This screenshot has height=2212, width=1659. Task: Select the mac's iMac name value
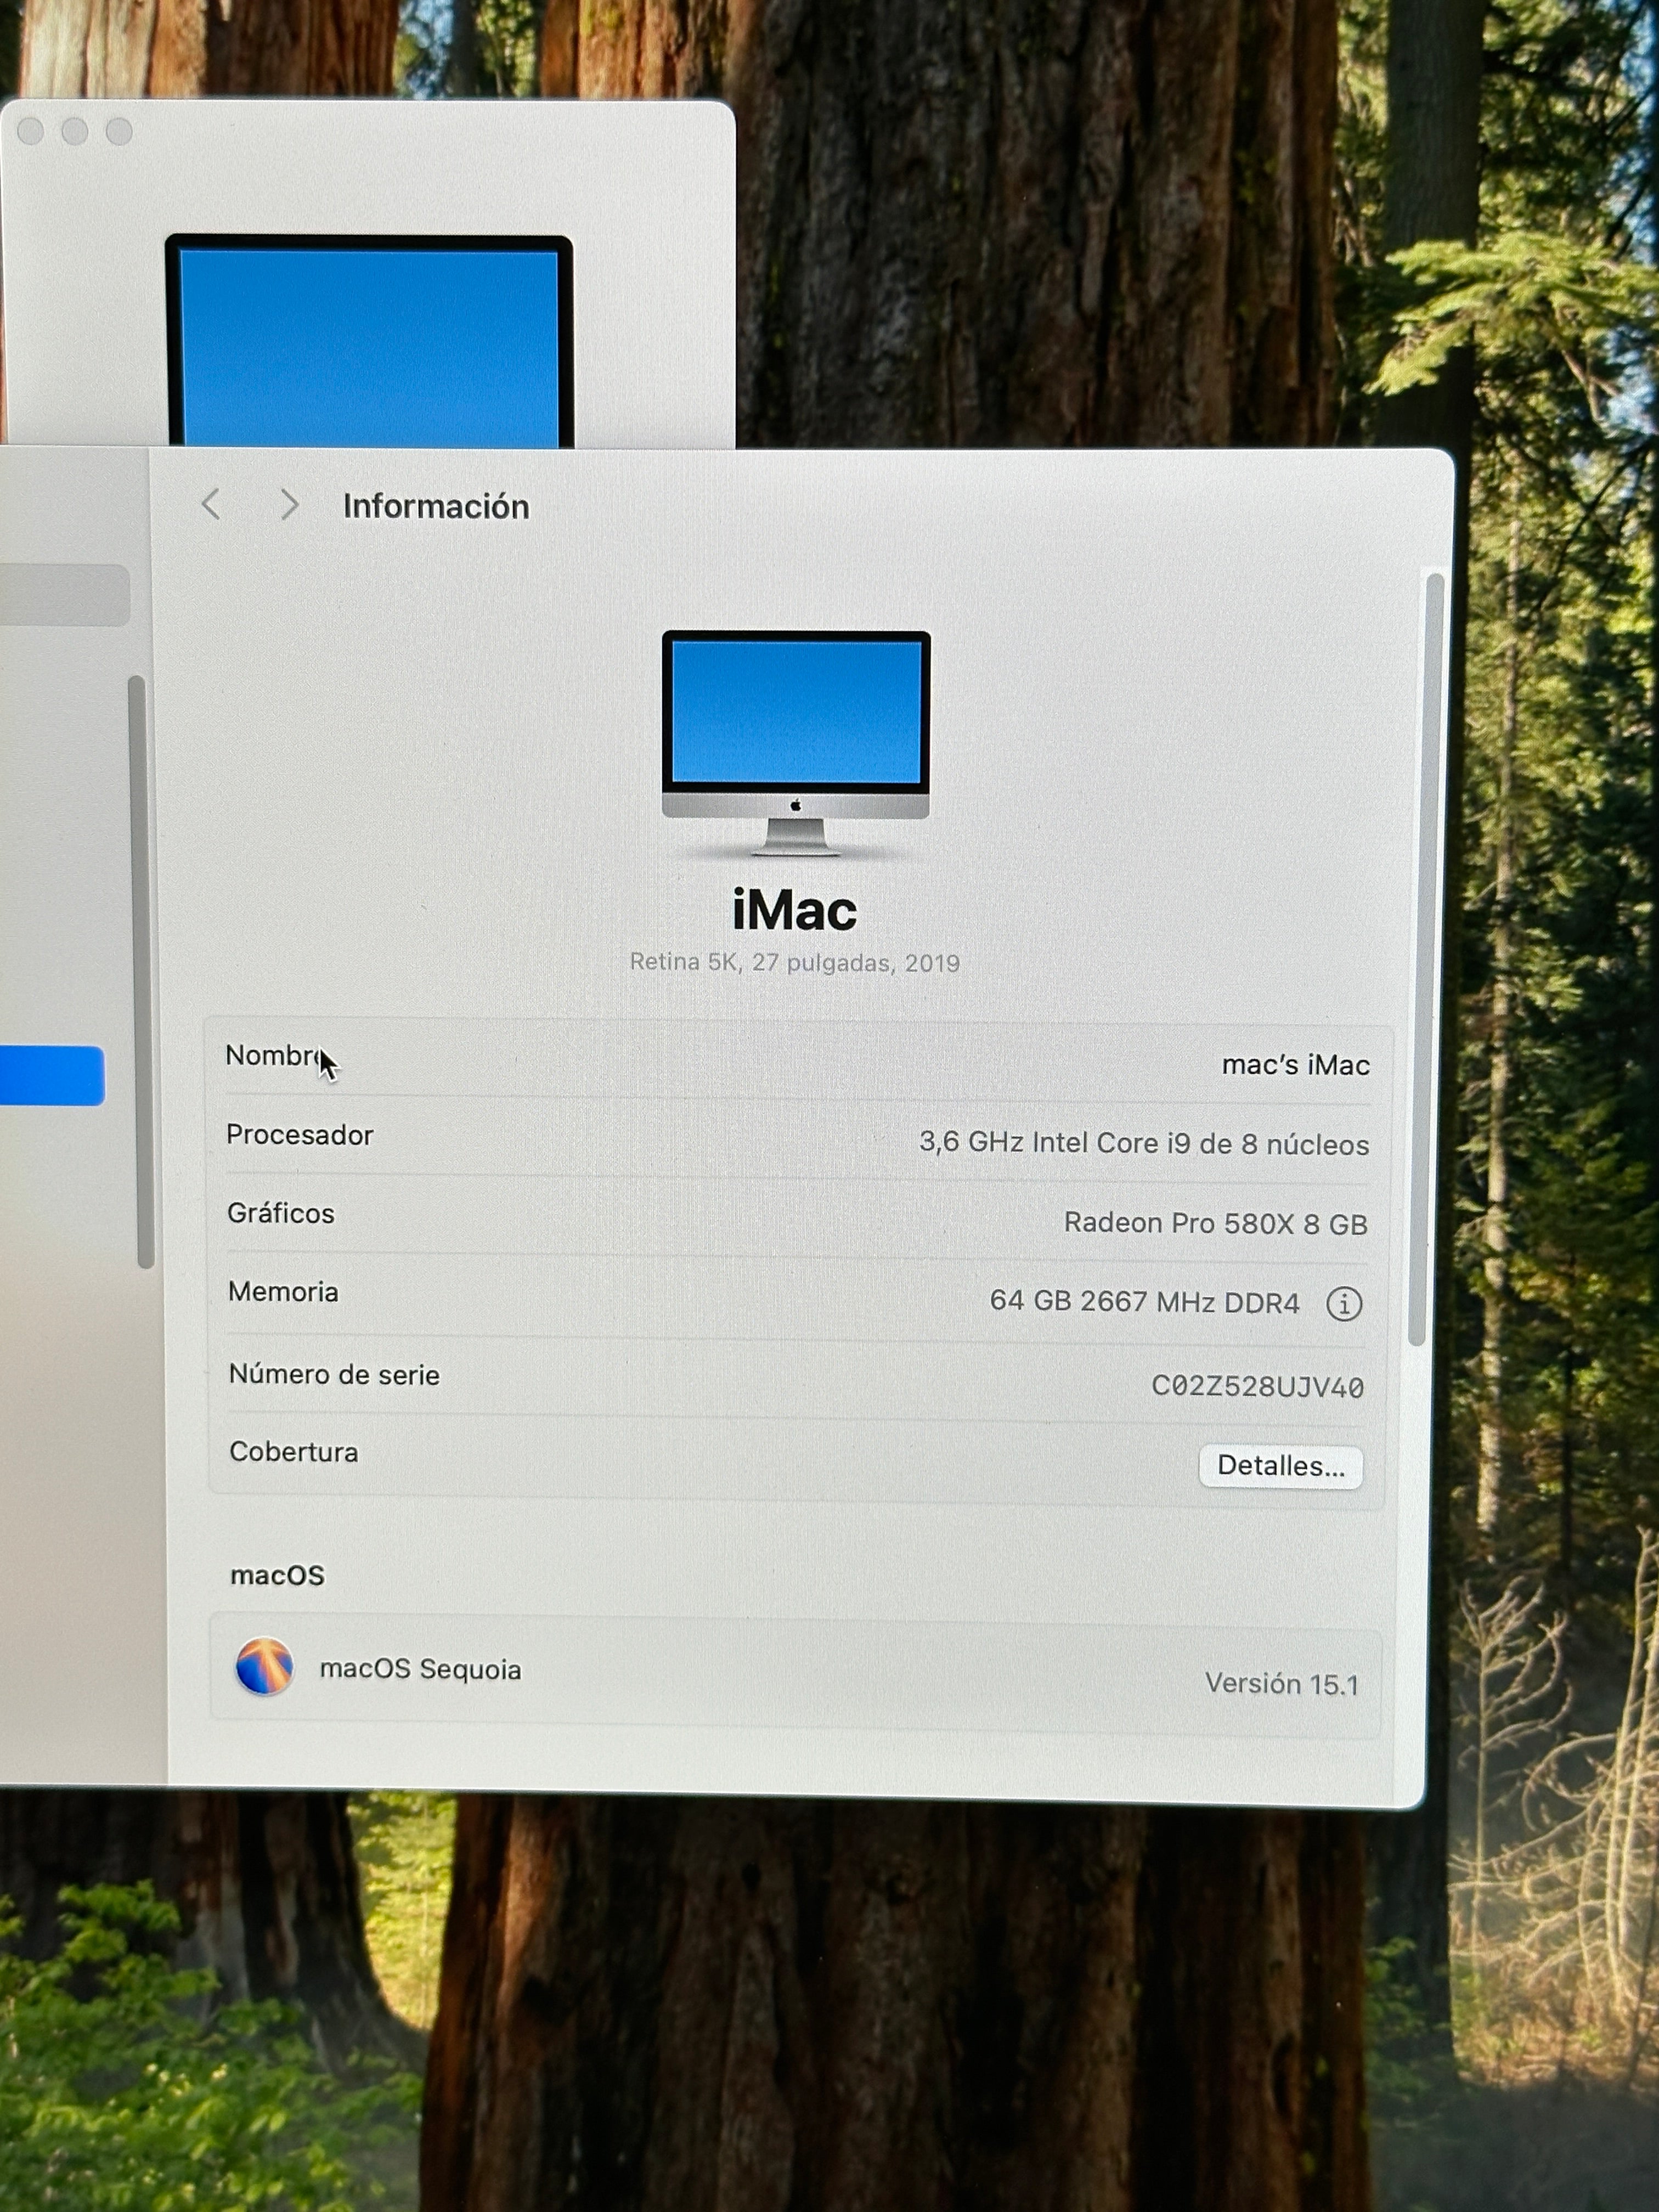(x=1295, y=1065)
